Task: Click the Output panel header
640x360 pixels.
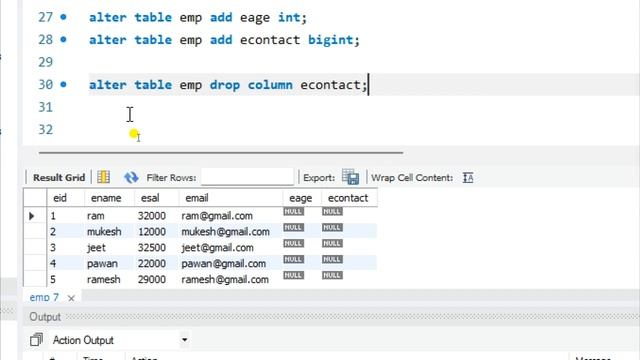Action: pyautogui.click(x=45, y=317)
